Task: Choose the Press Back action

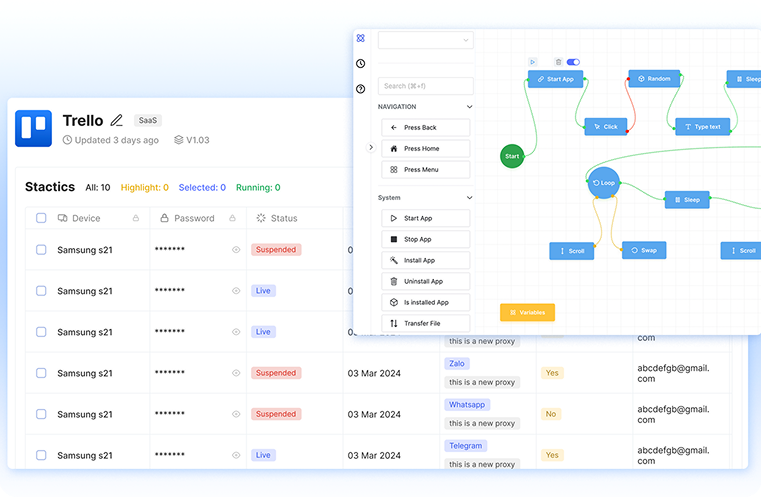Action: pos(426,128)
